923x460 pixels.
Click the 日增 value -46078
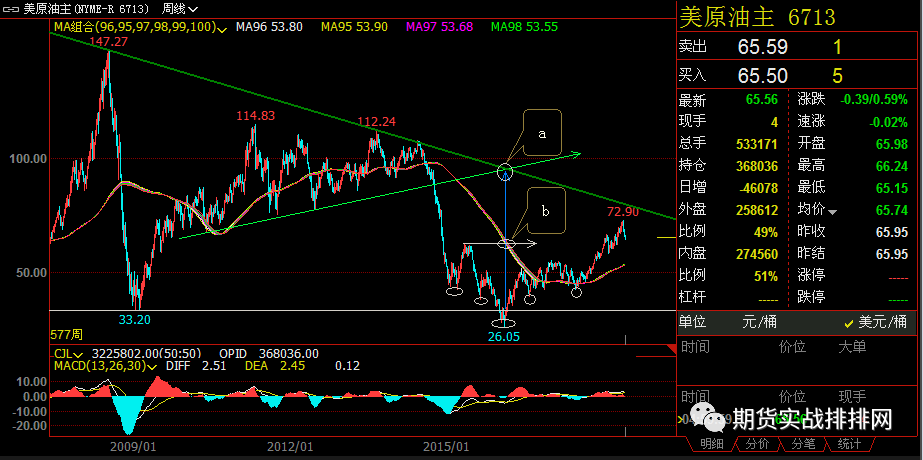(x=757, y=188)
